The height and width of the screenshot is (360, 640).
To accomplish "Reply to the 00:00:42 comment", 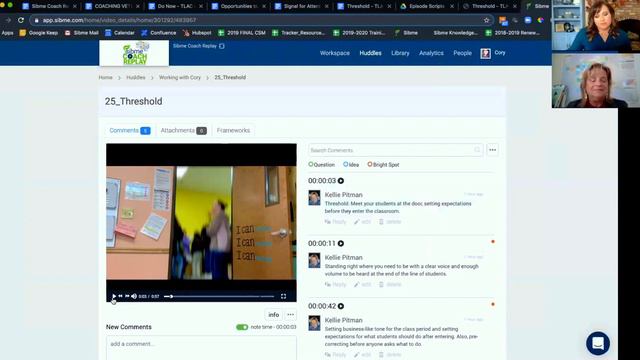I will 336,355.
